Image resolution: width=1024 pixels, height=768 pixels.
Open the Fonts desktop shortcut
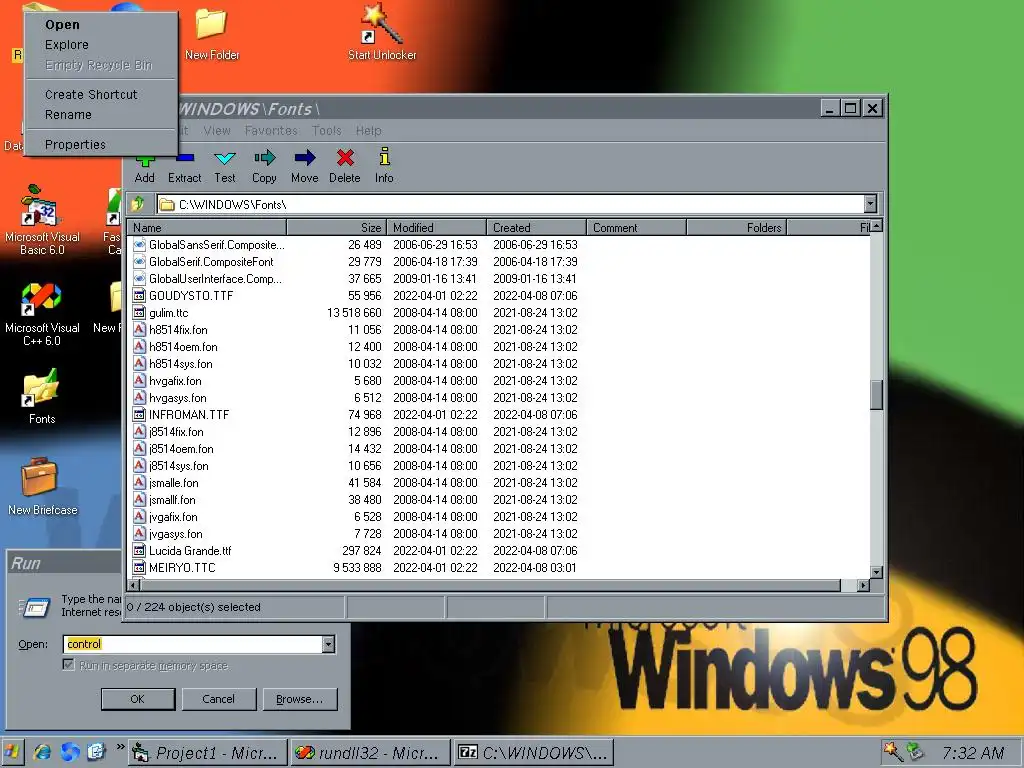pos(42,396)
